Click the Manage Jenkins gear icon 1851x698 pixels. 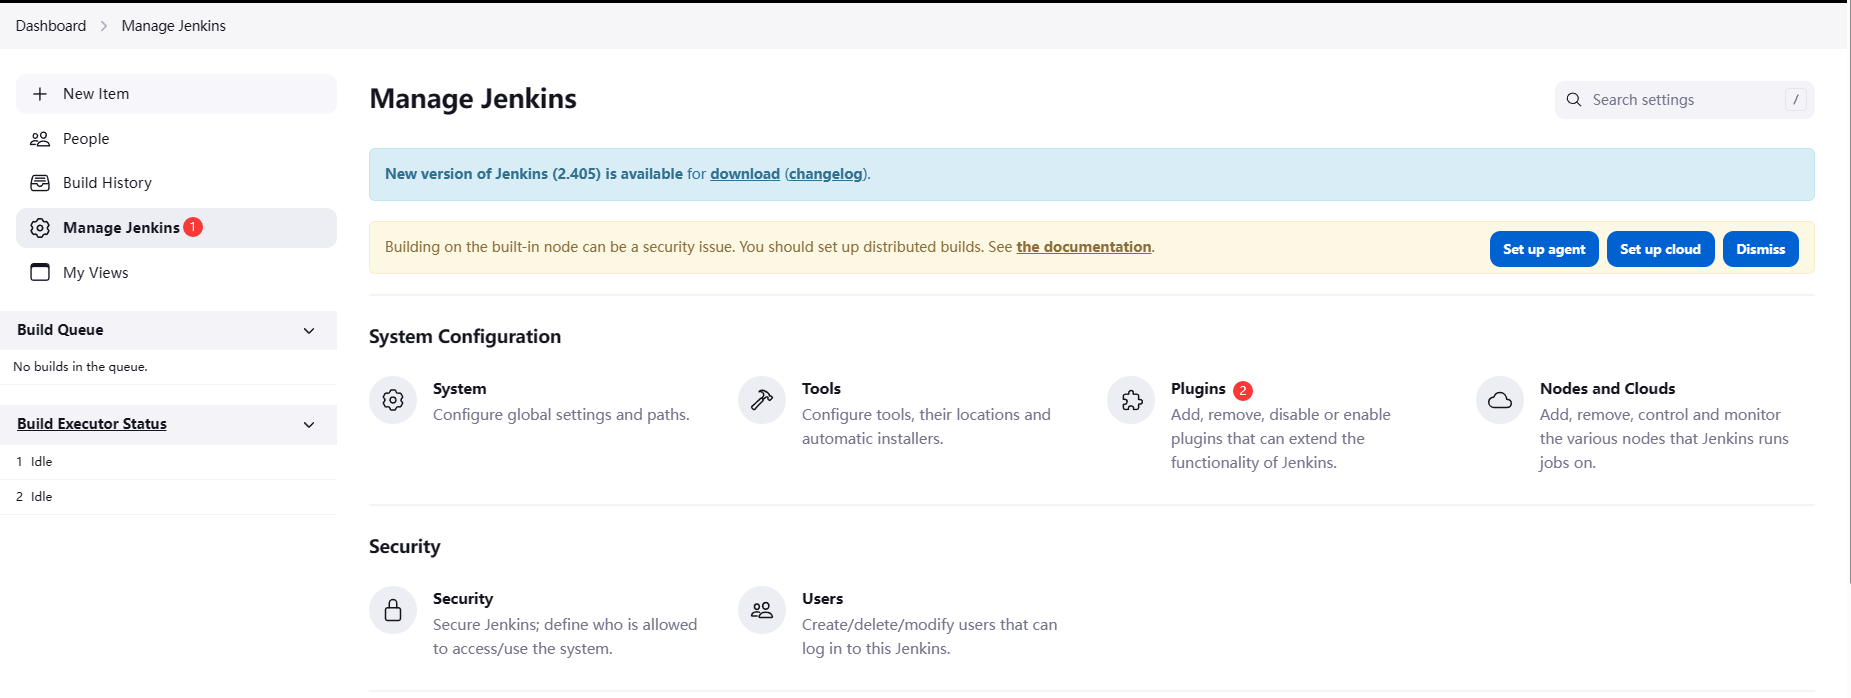coord(40,228)
